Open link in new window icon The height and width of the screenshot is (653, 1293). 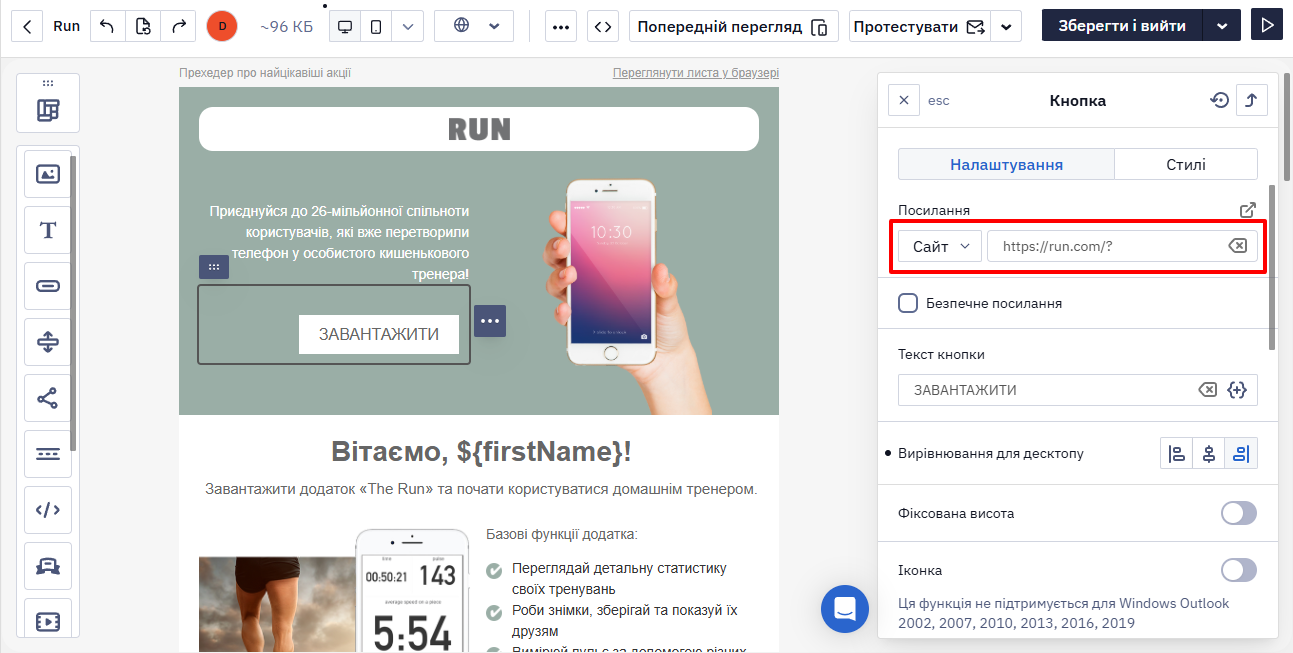[1248, 210]
